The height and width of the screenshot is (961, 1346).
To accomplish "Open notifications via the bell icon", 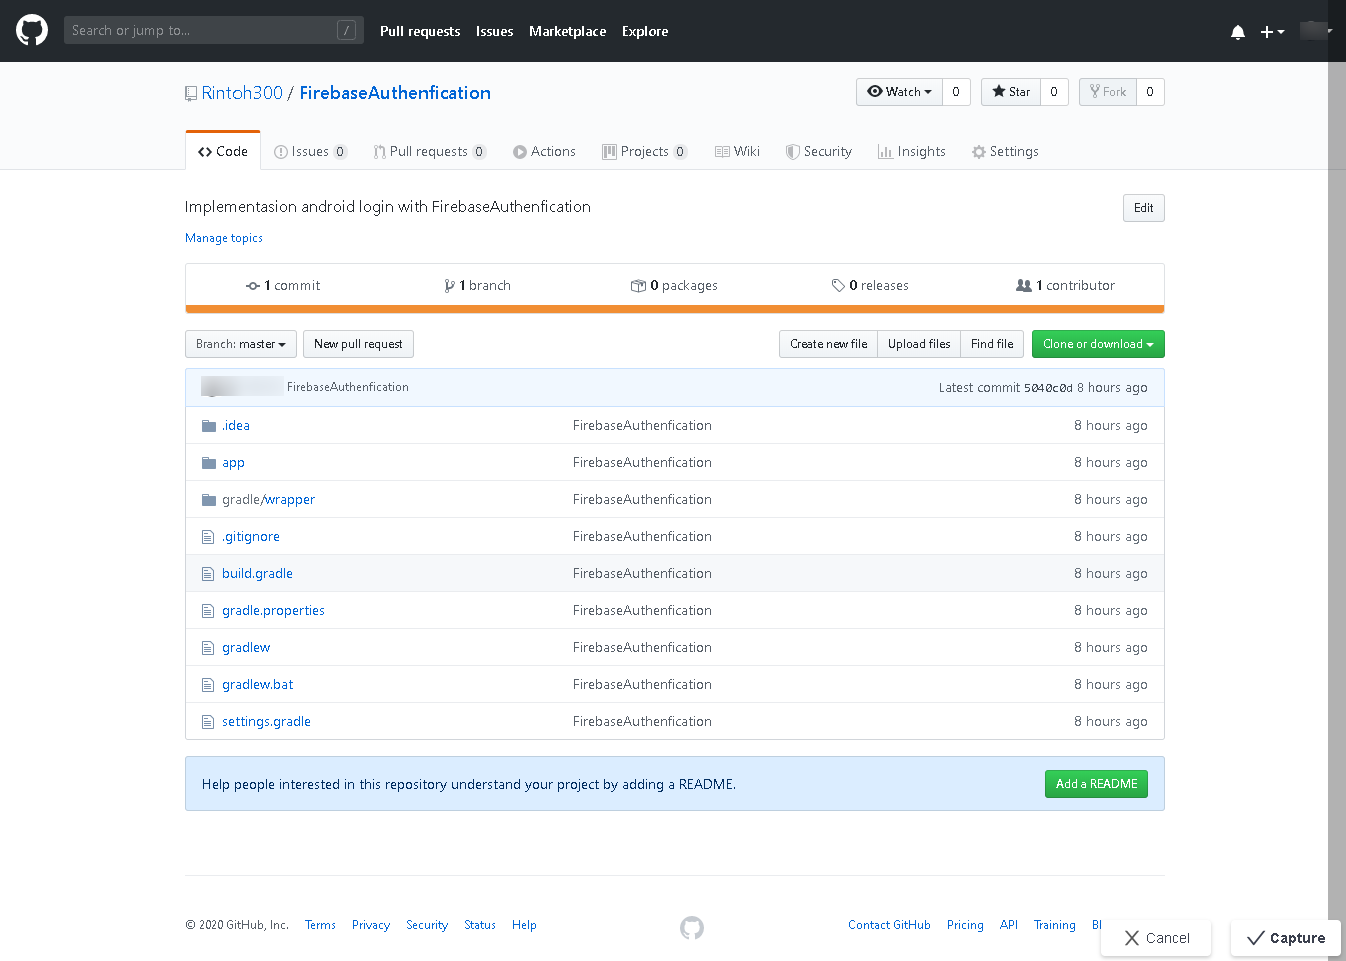I will (1238, 32).
